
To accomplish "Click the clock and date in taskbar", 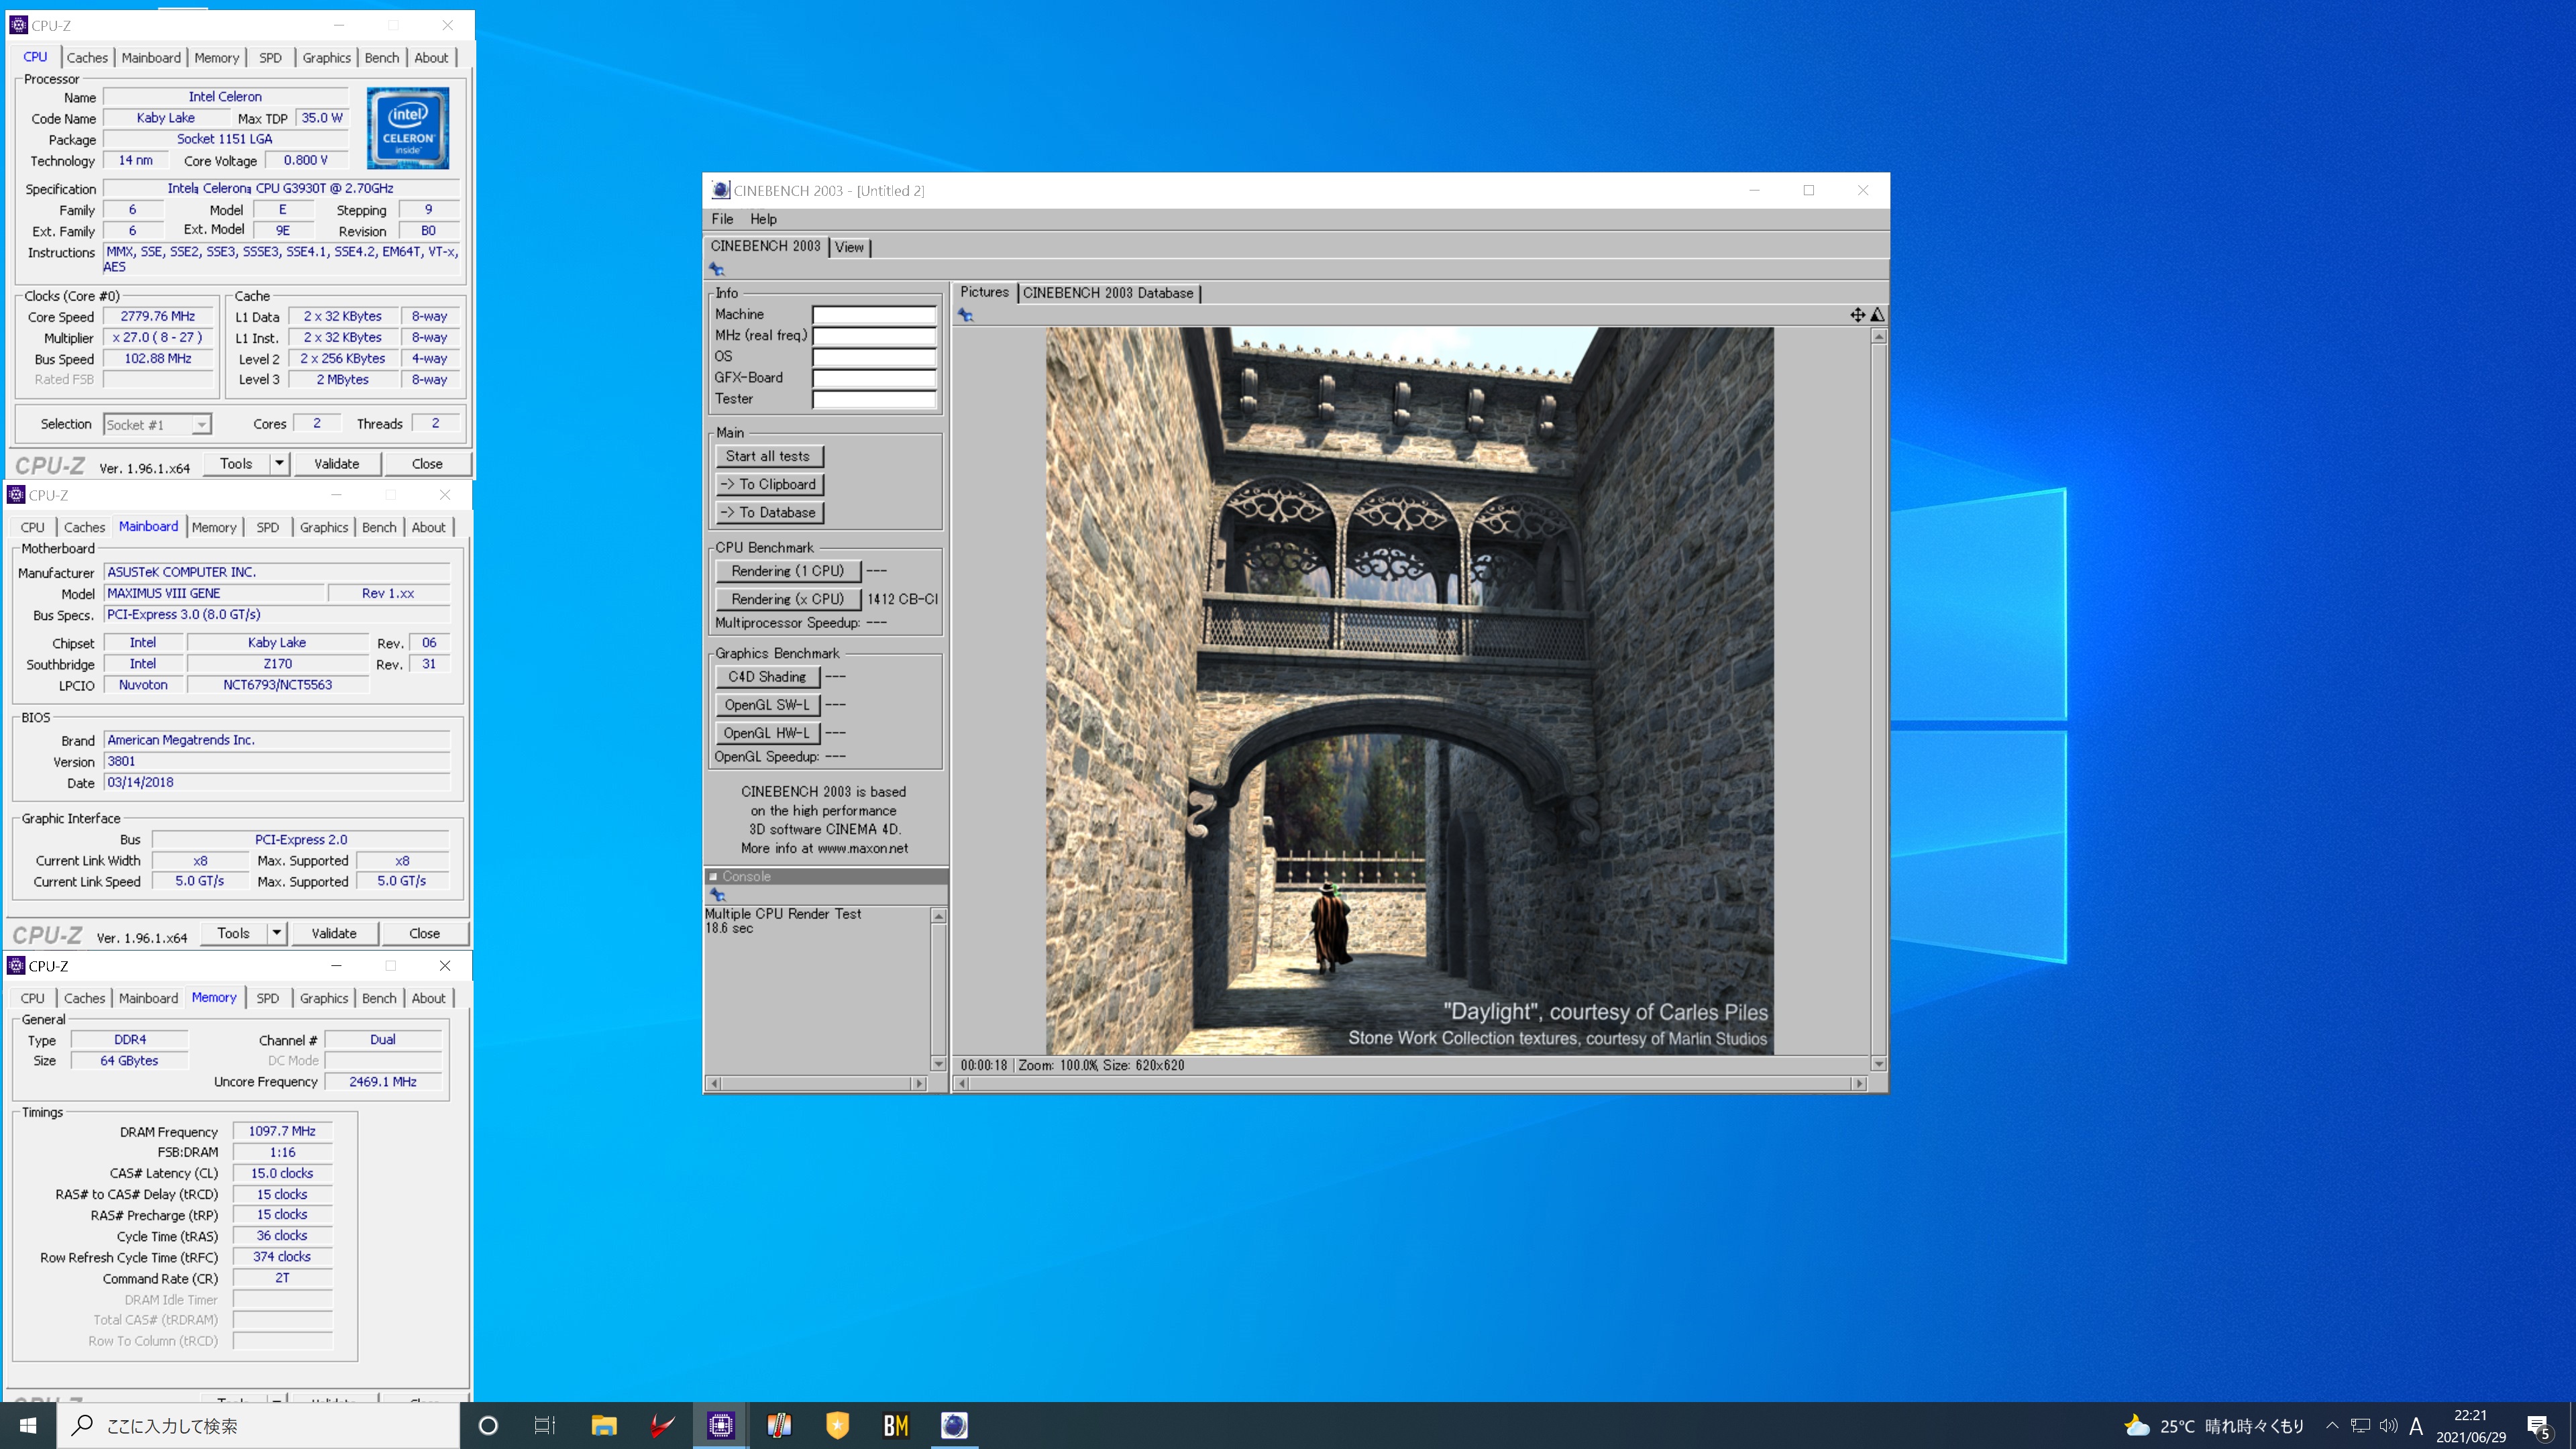I will tap(2470, 1426).
